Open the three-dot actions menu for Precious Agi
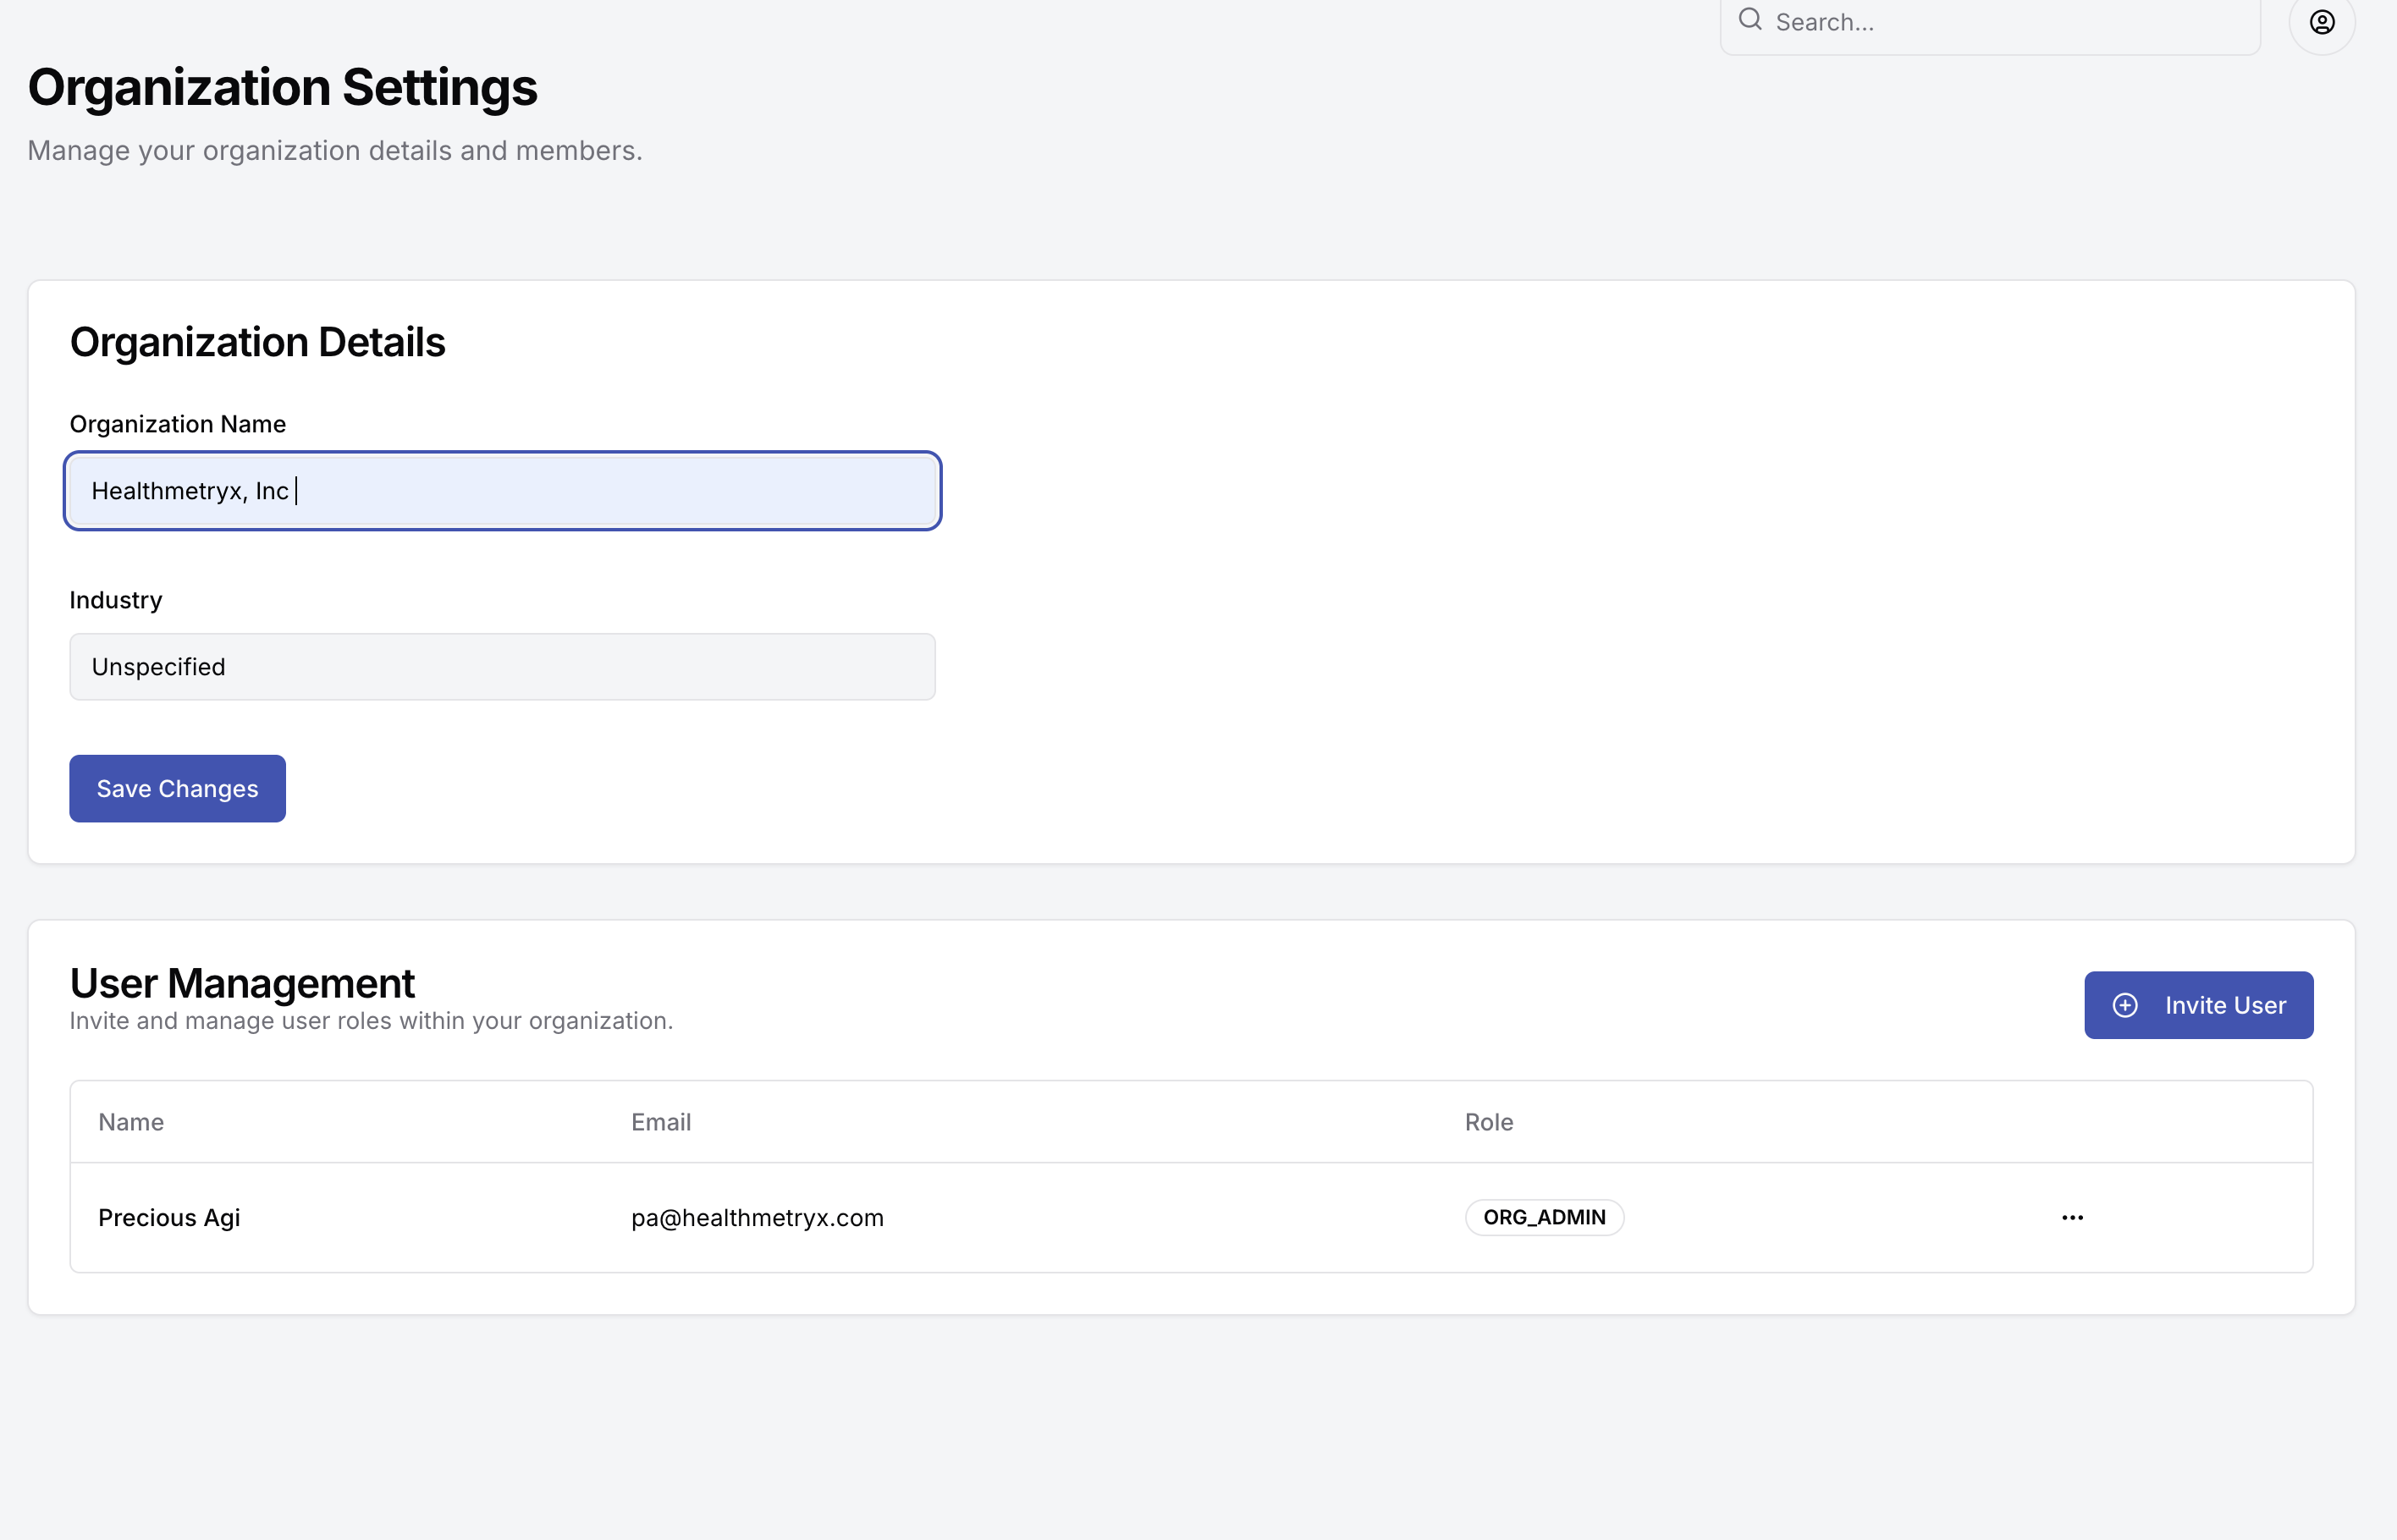Screen dimensions: 2397x1540 [2072, 1217]
